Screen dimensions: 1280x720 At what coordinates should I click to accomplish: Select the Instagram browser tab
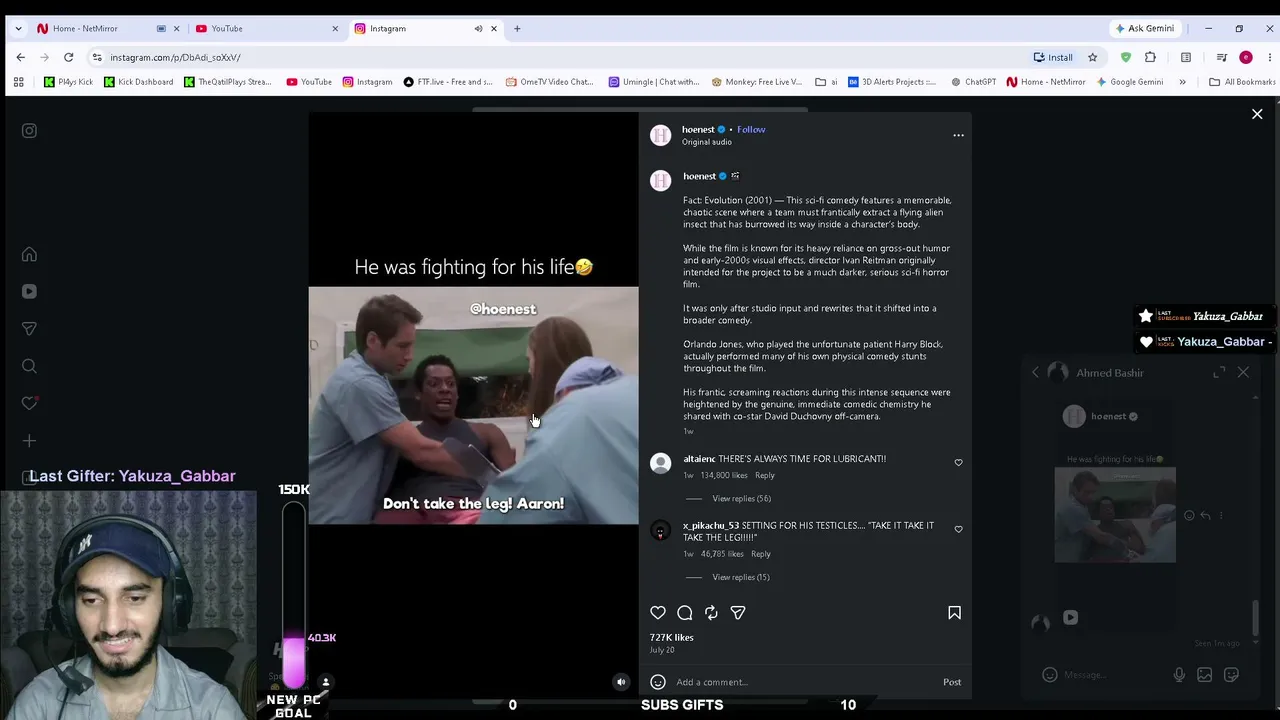coord(415,28)
